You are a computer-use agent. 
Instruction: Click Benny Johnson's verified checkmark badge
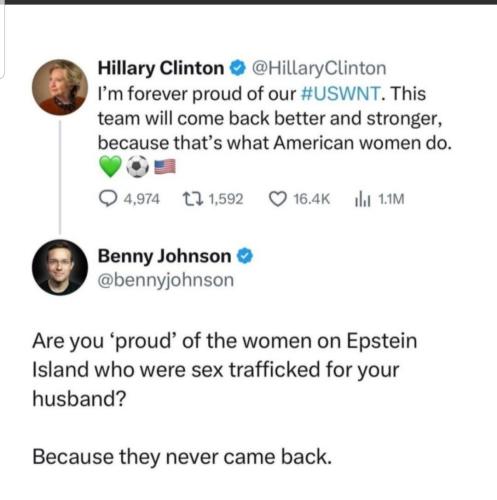(245, 256)
